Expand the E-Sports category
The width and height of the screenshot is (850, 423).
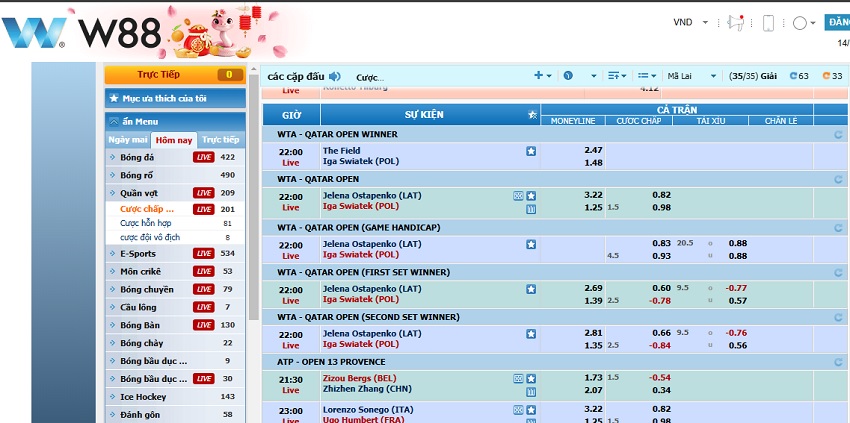(175, 254)
